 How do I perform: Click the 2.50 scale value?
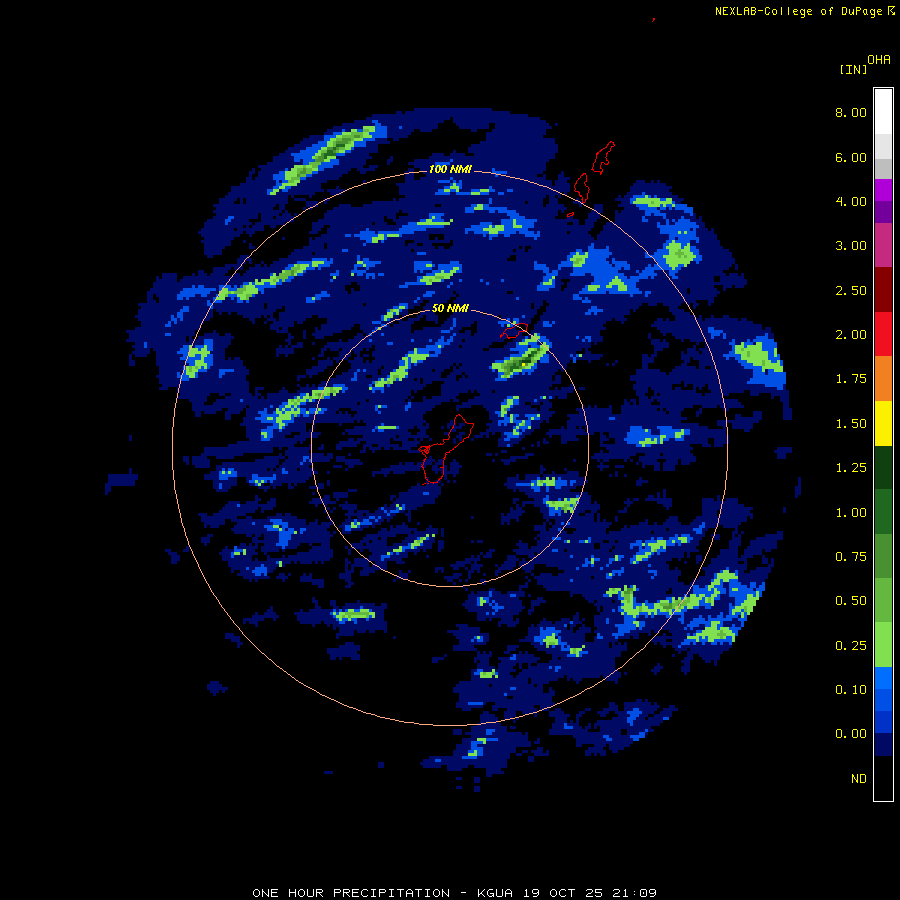click(x=851, y=290)
